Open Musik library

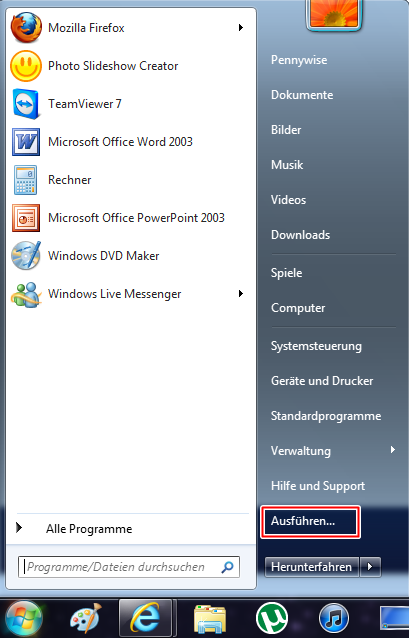point(287,165)
